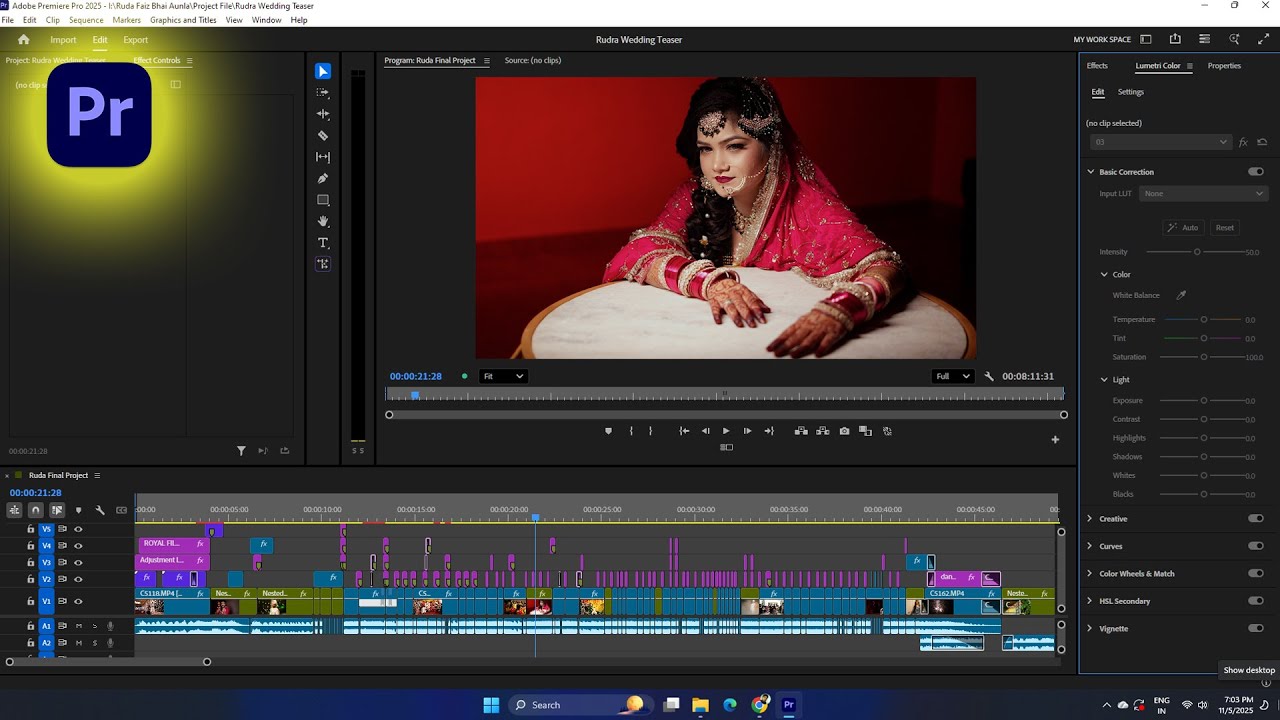Open the Sequence menu
The width and height of the screenshot is (1280, 720).
pos(86,20)
